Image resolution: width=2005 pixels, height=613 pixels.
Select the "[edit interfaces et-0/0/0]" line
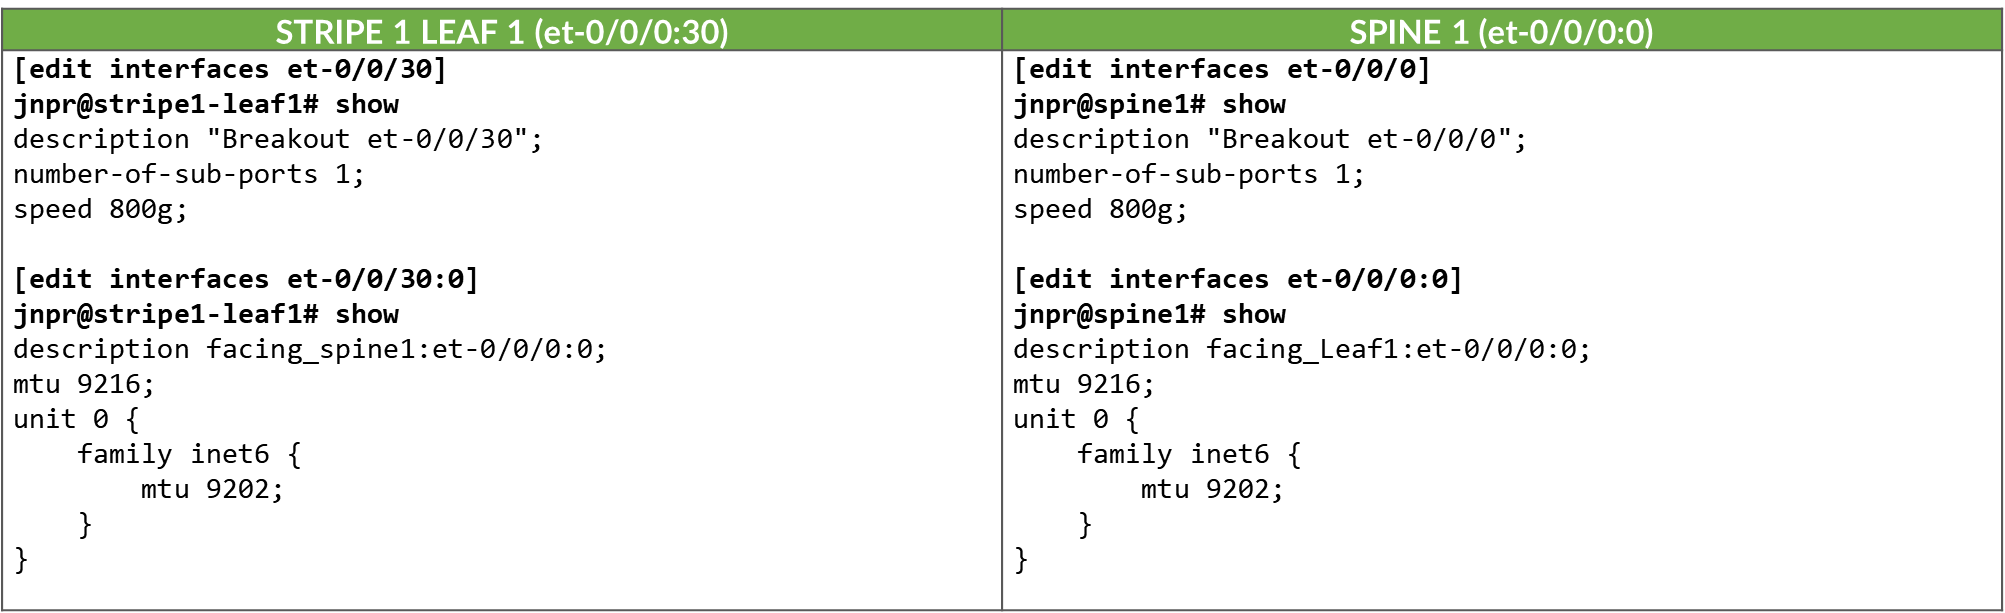point(1222,69)
